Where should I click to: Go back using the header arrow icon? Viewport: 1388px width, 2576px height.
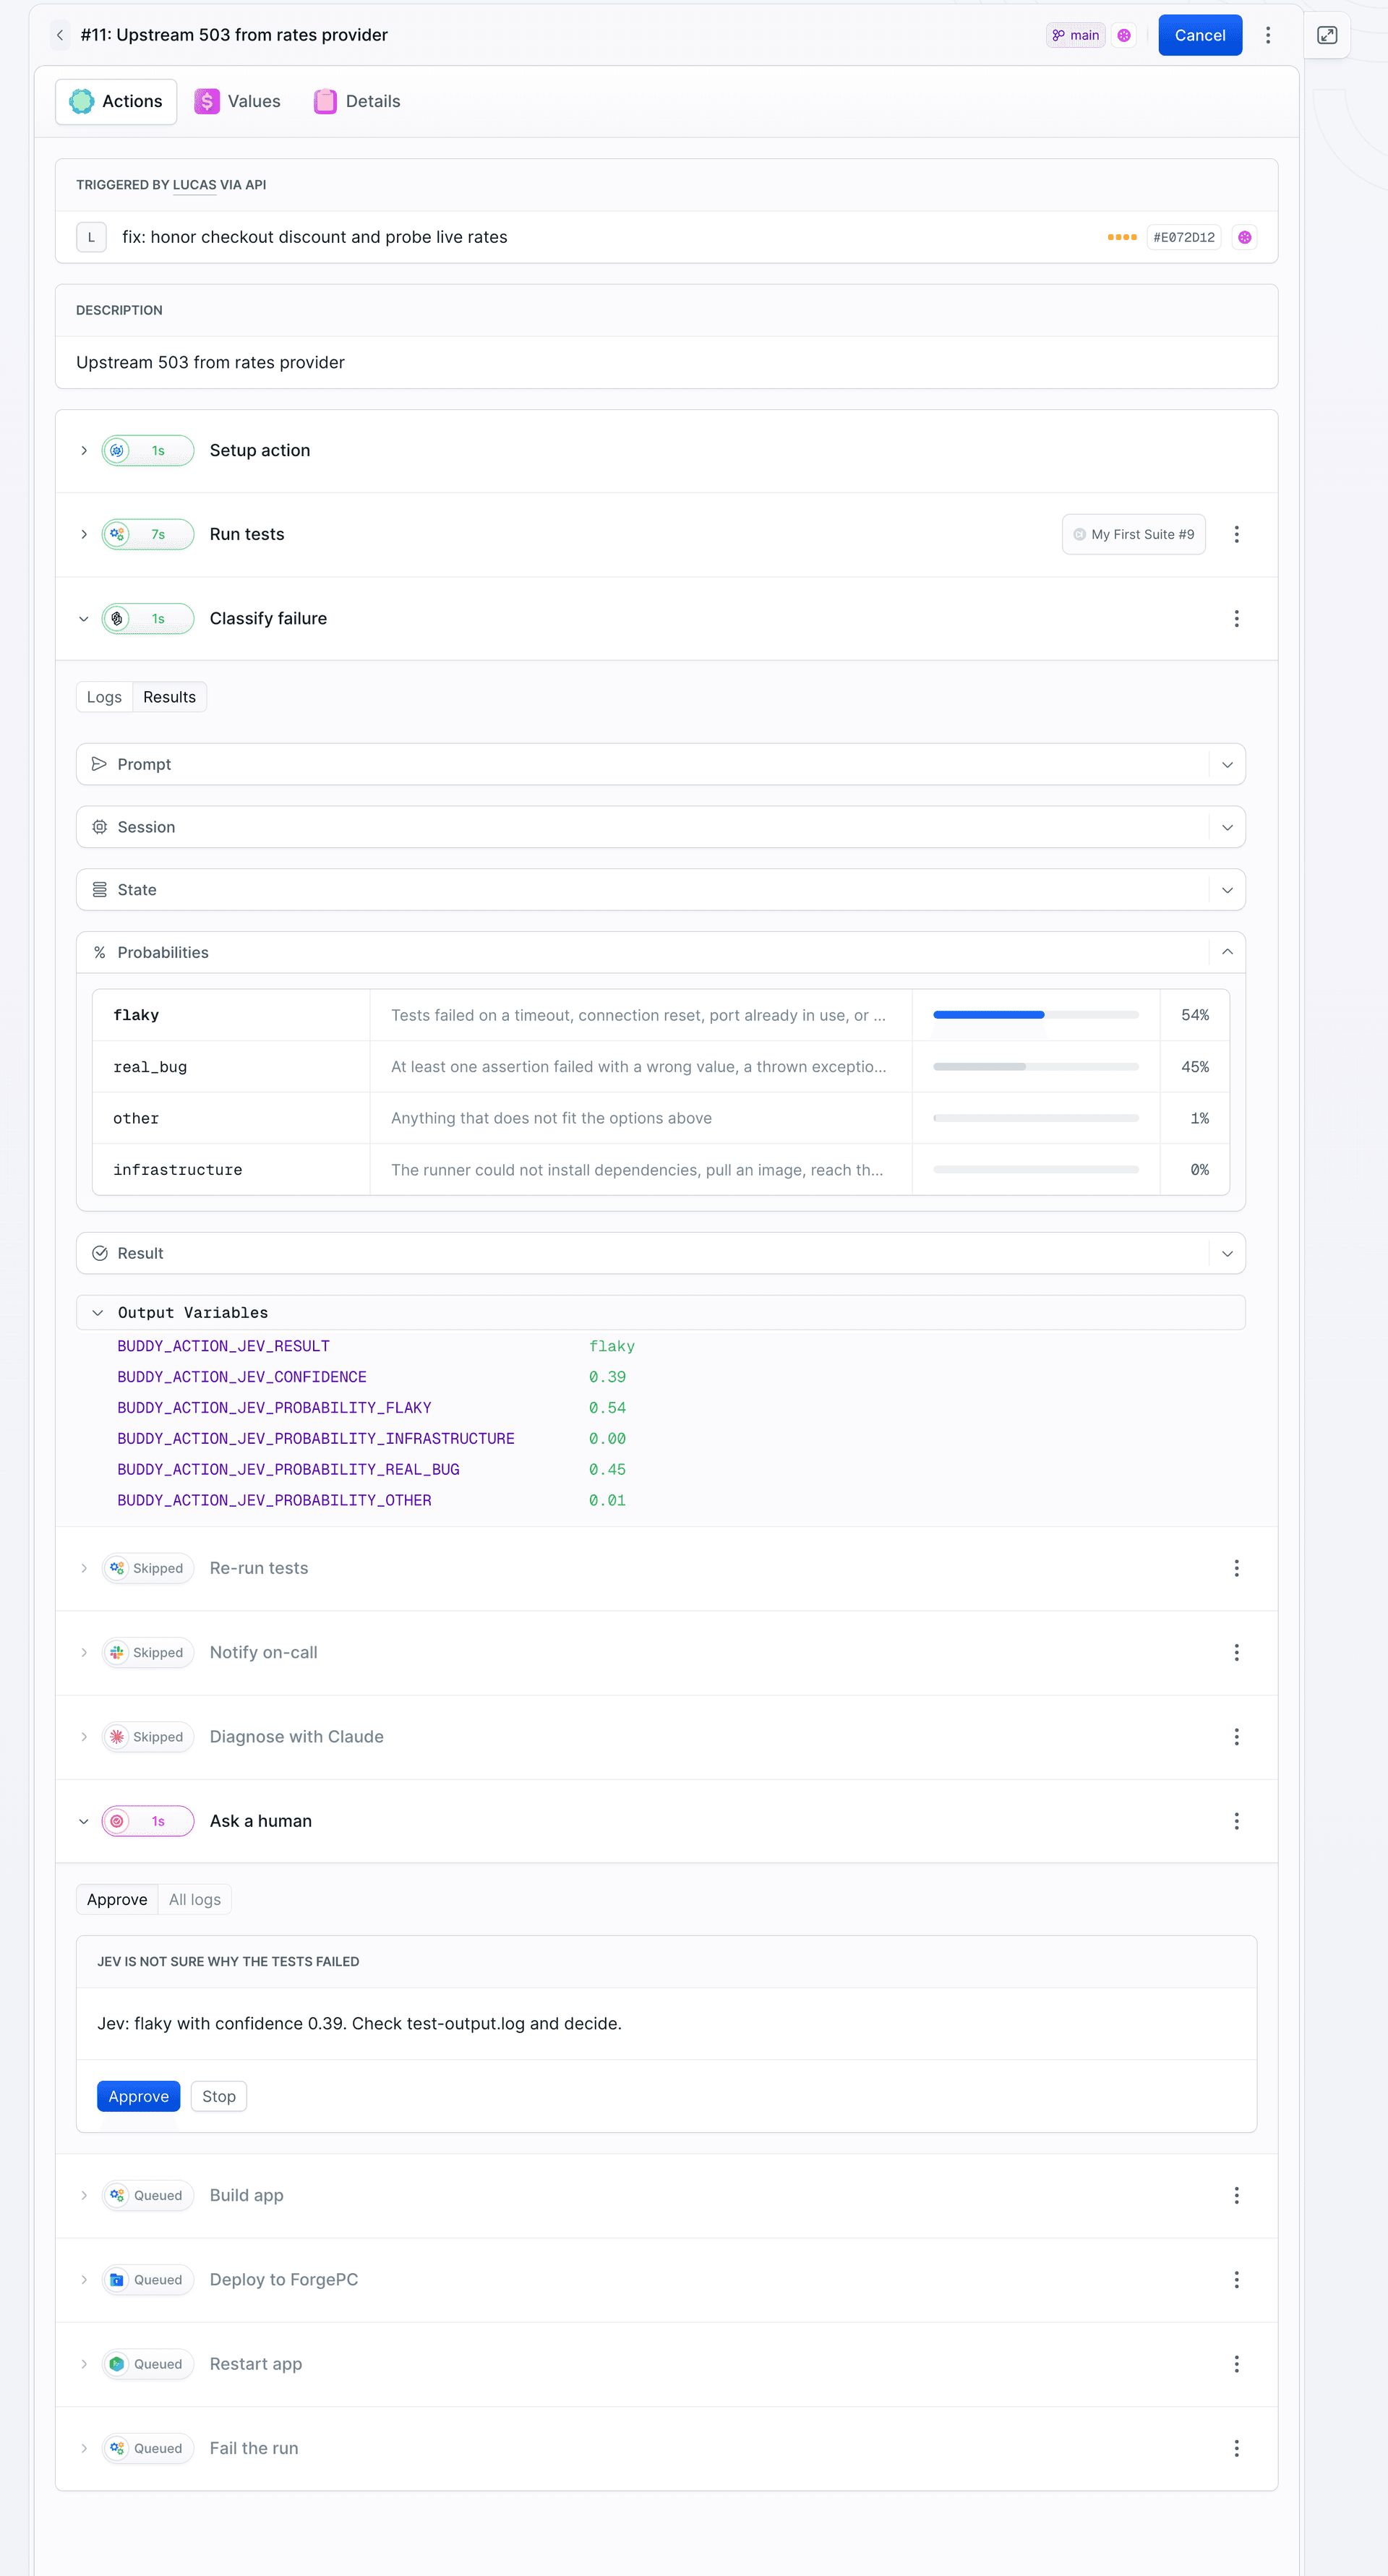pyautogui.click(x=60, y=35)
